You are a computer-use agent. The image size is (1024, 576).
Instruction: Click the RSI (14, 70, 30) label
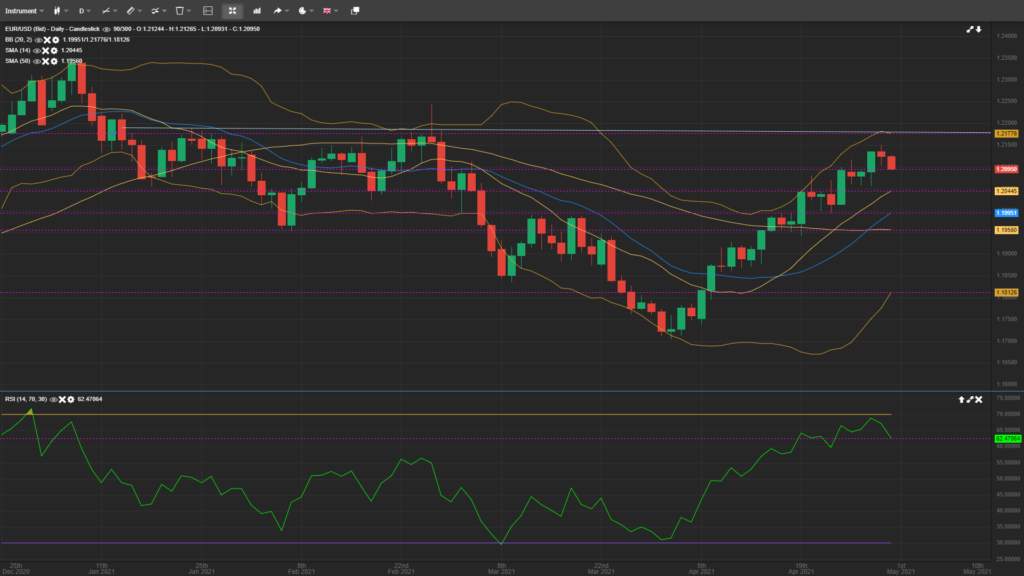pyautogui.click(x=26, y=399)
